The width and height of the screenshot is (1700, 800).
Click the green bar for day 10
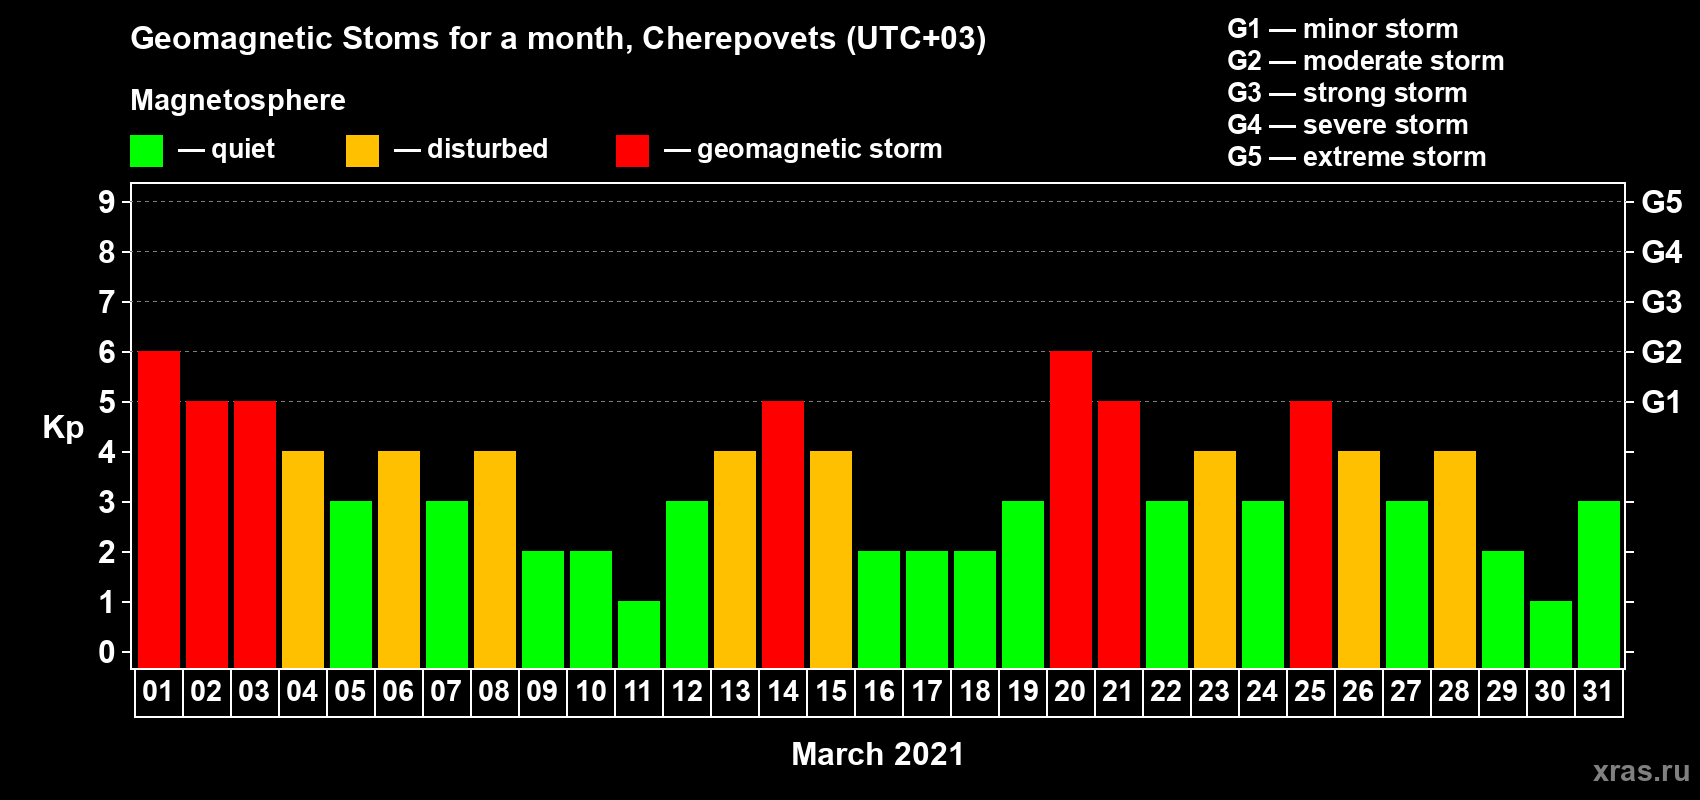click(x=591, y=610)
